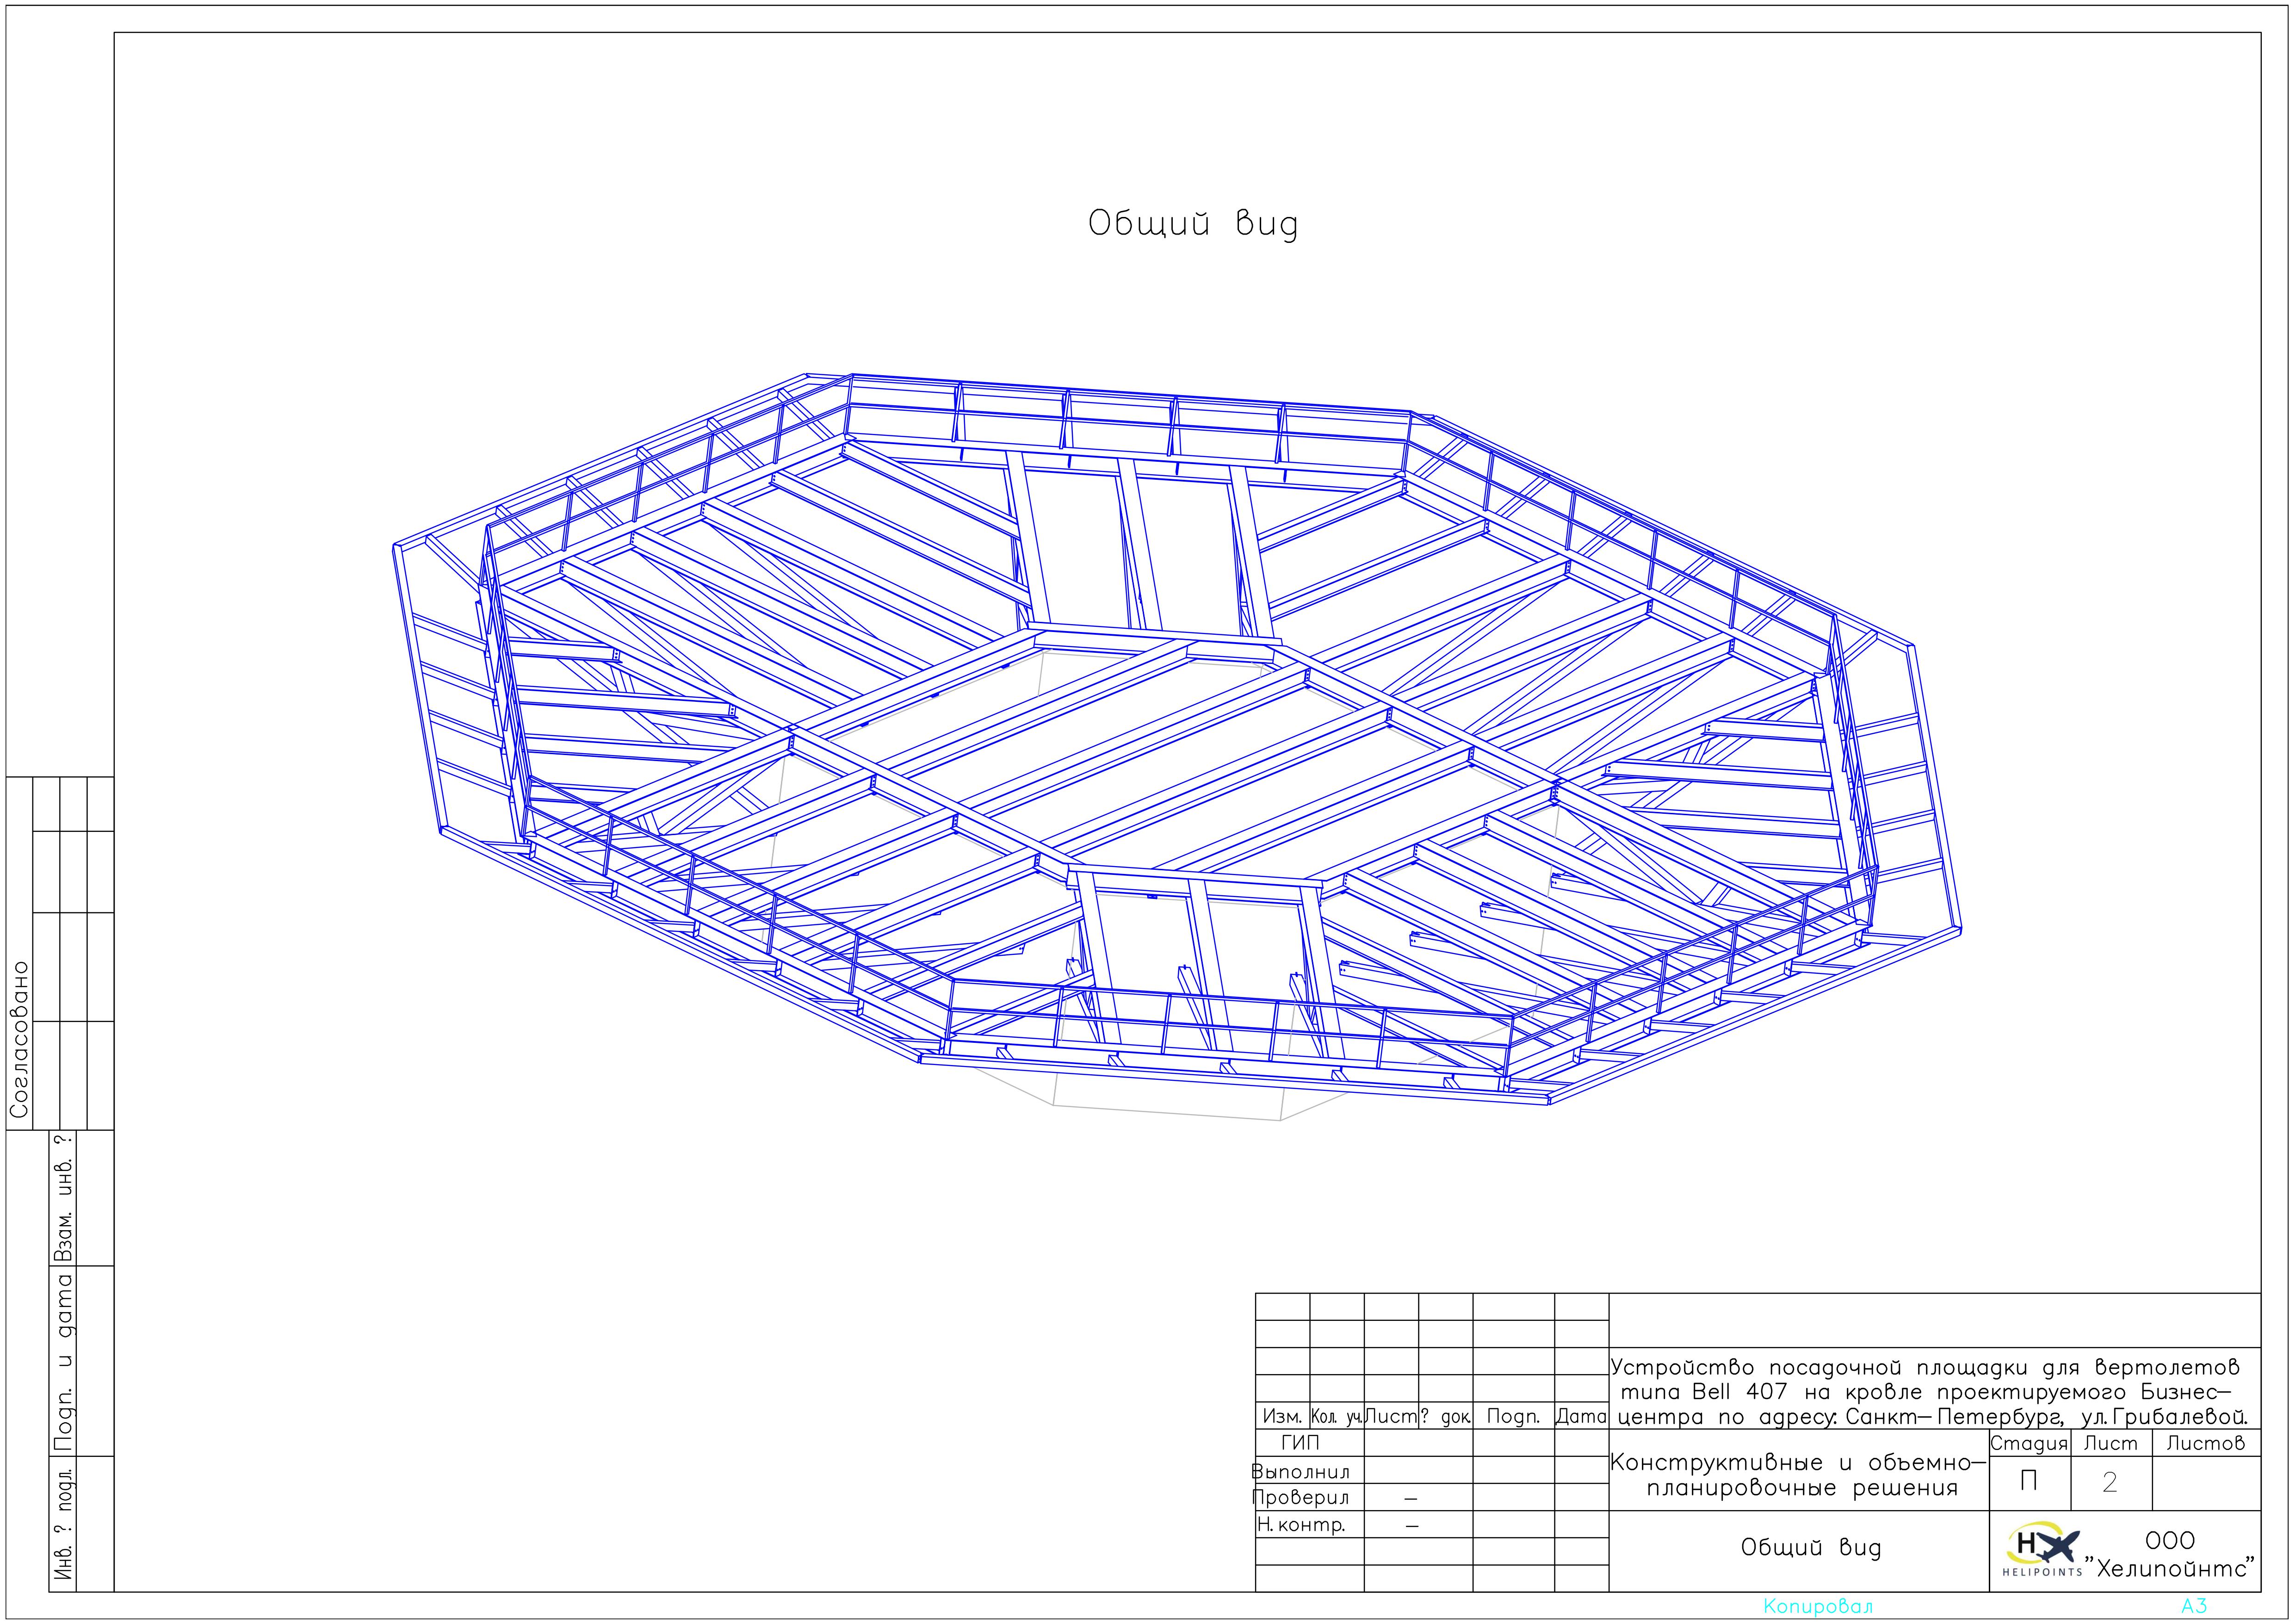Click the 'Кол. уч.' column header
The image size is (2296, 1623).
click(1337, 1416)
